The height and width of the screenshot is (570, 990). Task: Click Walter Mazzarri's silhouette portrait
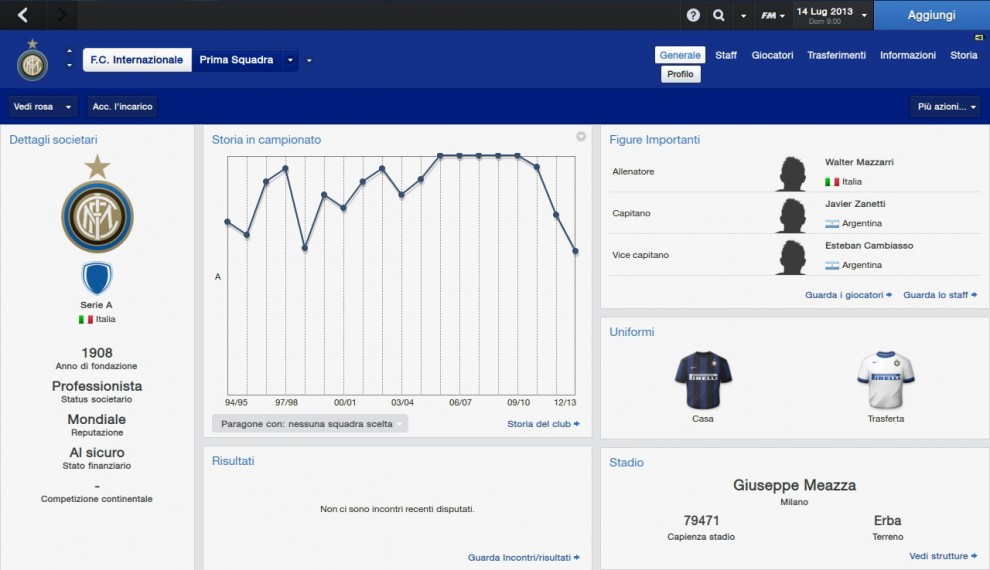pyautogui.click(x=792, y=173)
